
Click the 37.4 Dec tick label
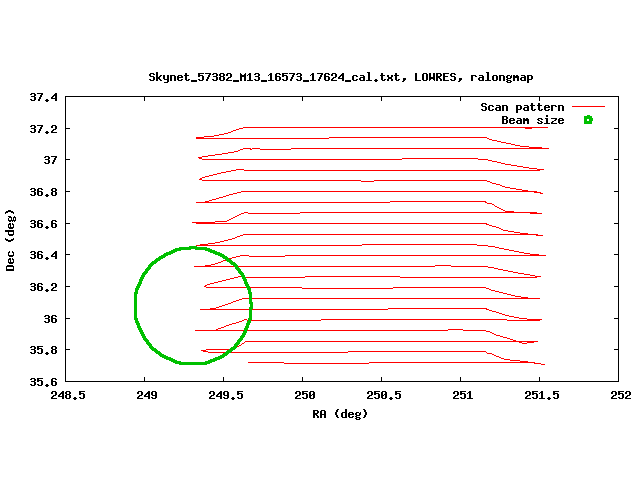tap(43, 97)
